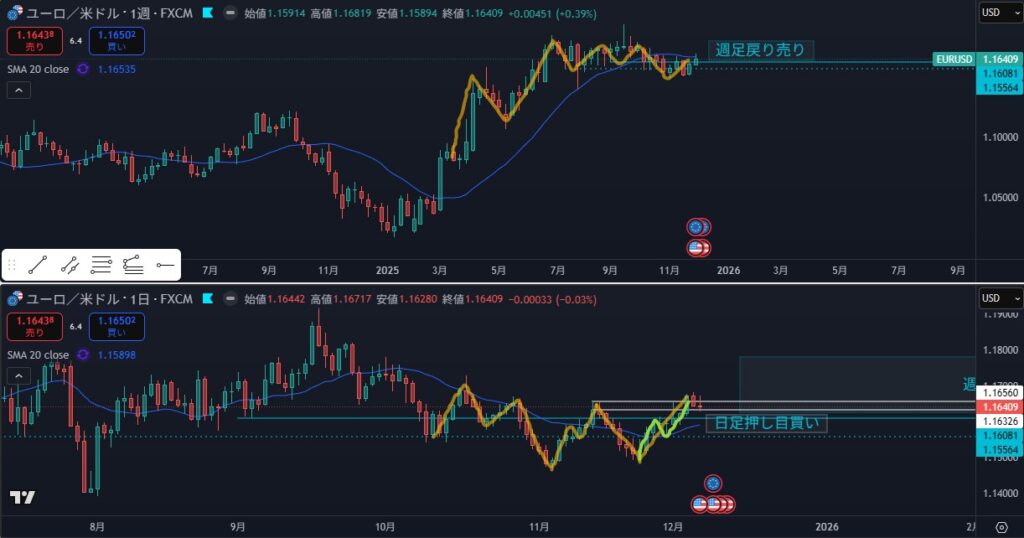Screen dimensions: 1024x538
Task: Pick the three horizontal lines tool
Action: (101, 265)
